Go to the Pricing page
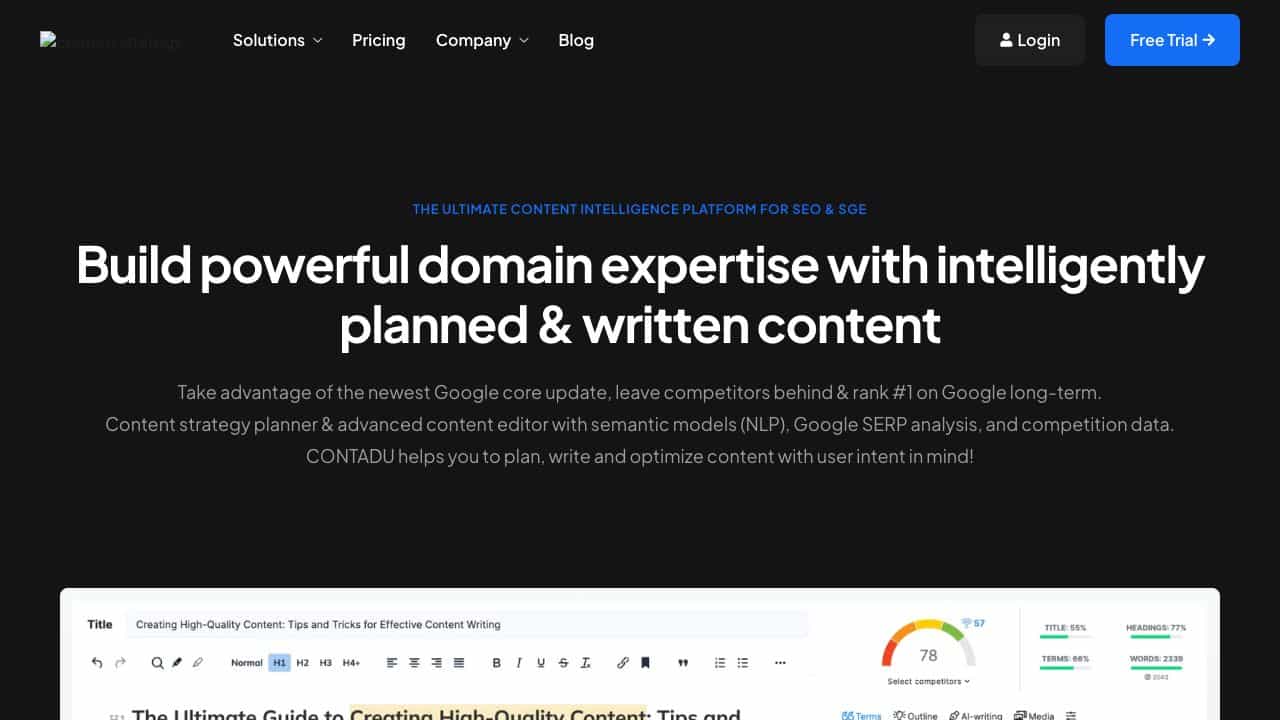The image size is (1280, 720). click(x=379, y=40)
